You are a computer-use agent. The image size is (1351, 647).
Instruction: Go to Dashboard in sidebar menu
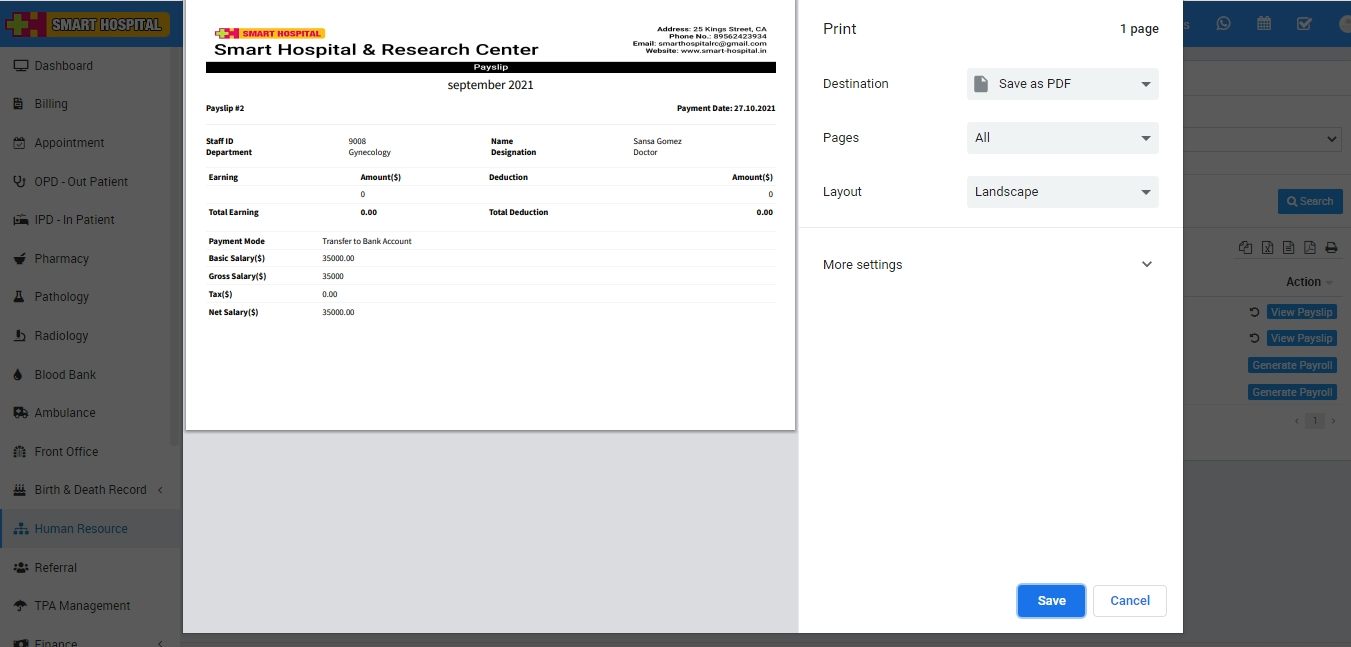click(63, 66)
